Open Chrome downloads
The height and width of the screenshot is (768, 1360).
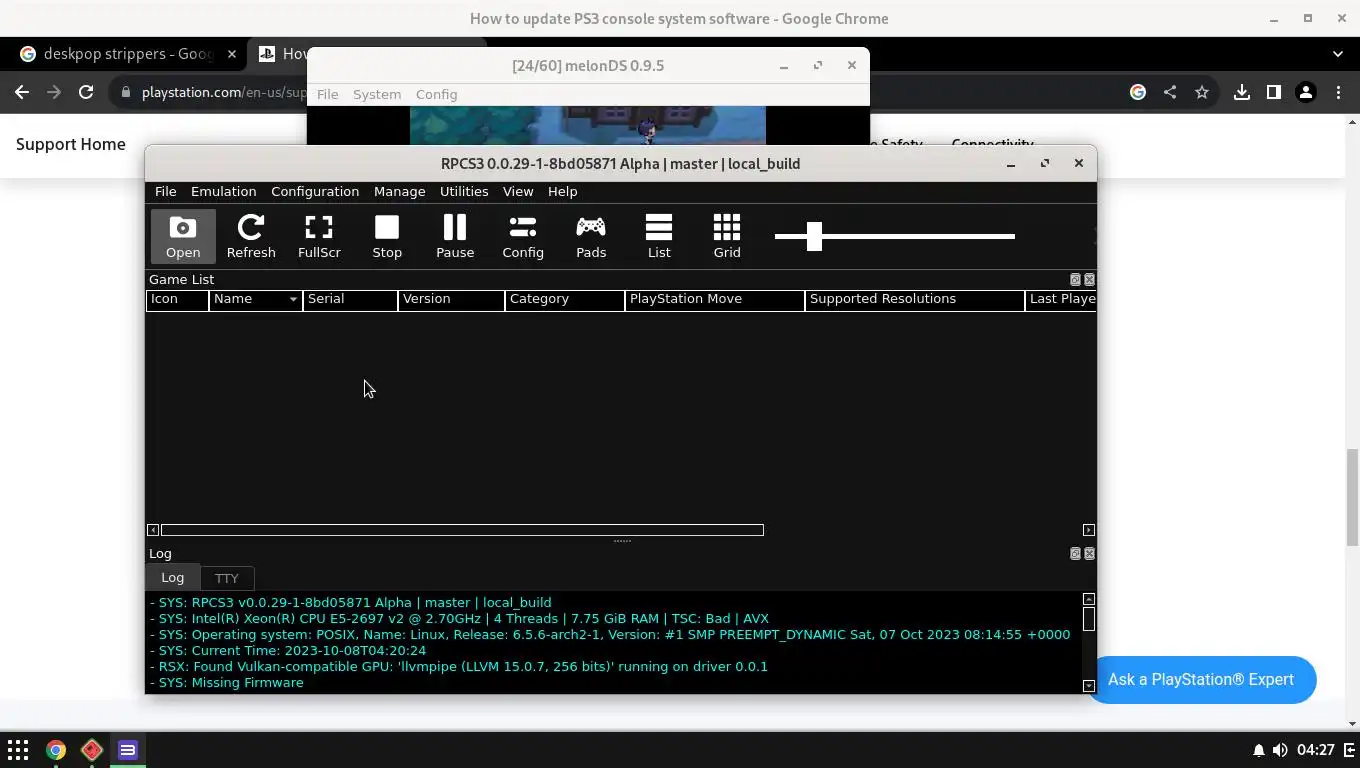point(1242,92)
